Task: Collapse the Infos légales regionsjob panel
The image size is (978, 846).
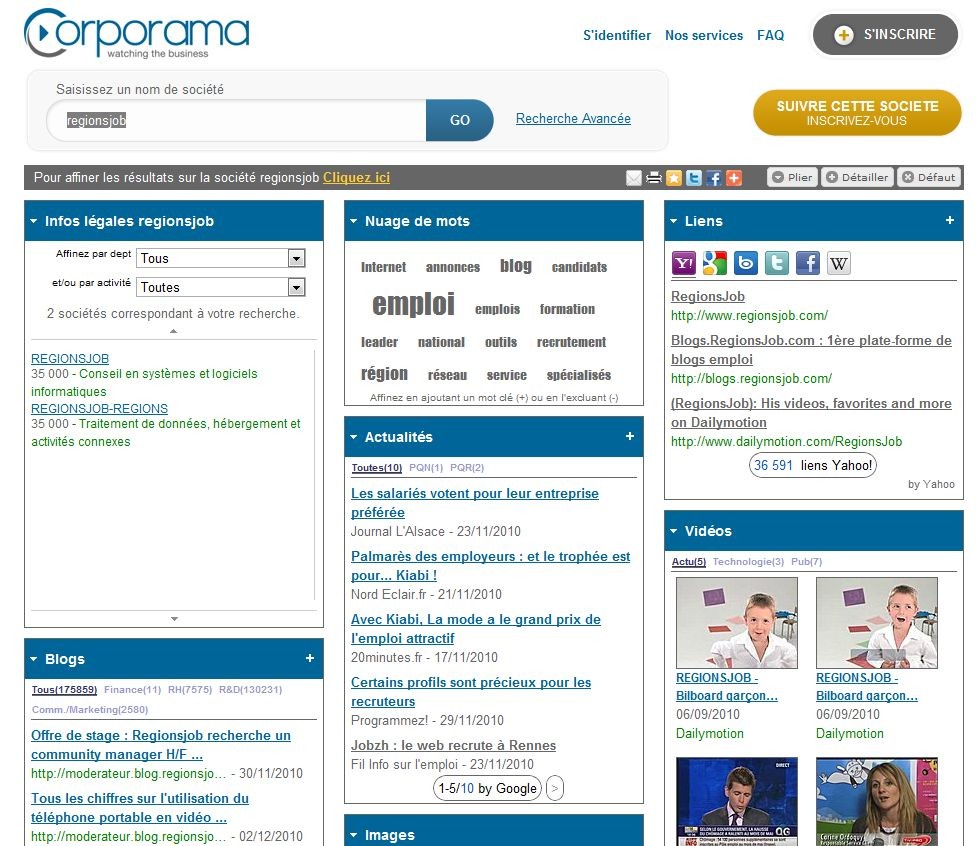Action: [34, 221]
